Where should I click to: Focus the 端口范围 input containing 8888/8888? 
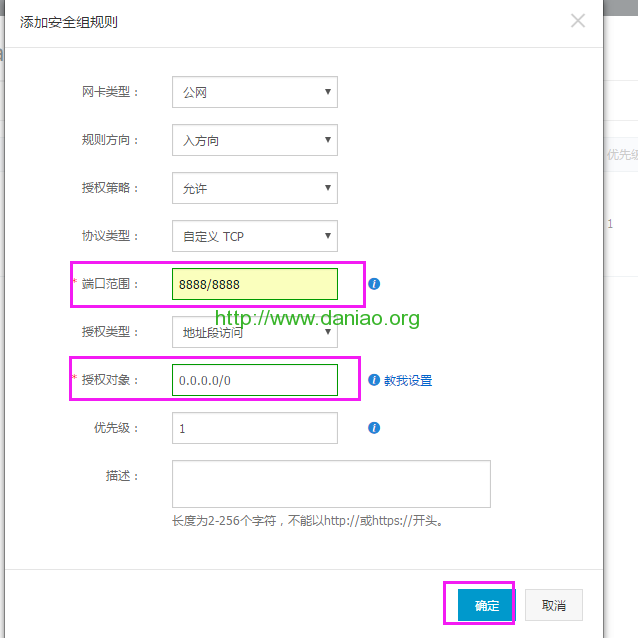pyautogui.click(x=254, y=284)
